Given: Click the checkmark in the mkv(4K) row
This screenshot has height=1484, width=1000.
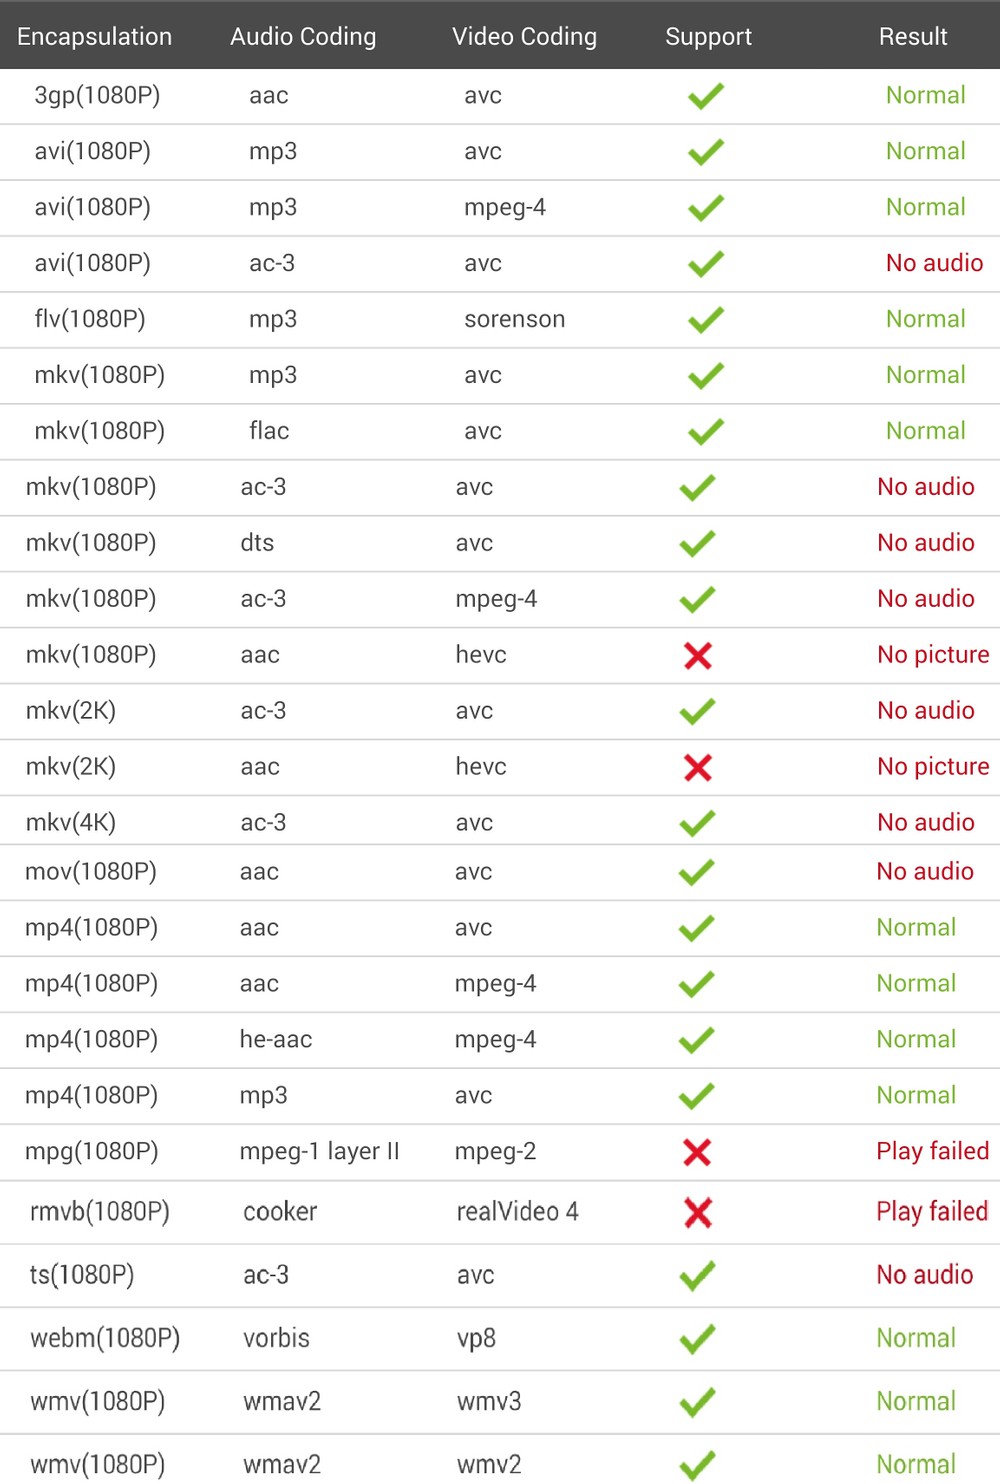Looking at the screenshot, I should (697, 823).
